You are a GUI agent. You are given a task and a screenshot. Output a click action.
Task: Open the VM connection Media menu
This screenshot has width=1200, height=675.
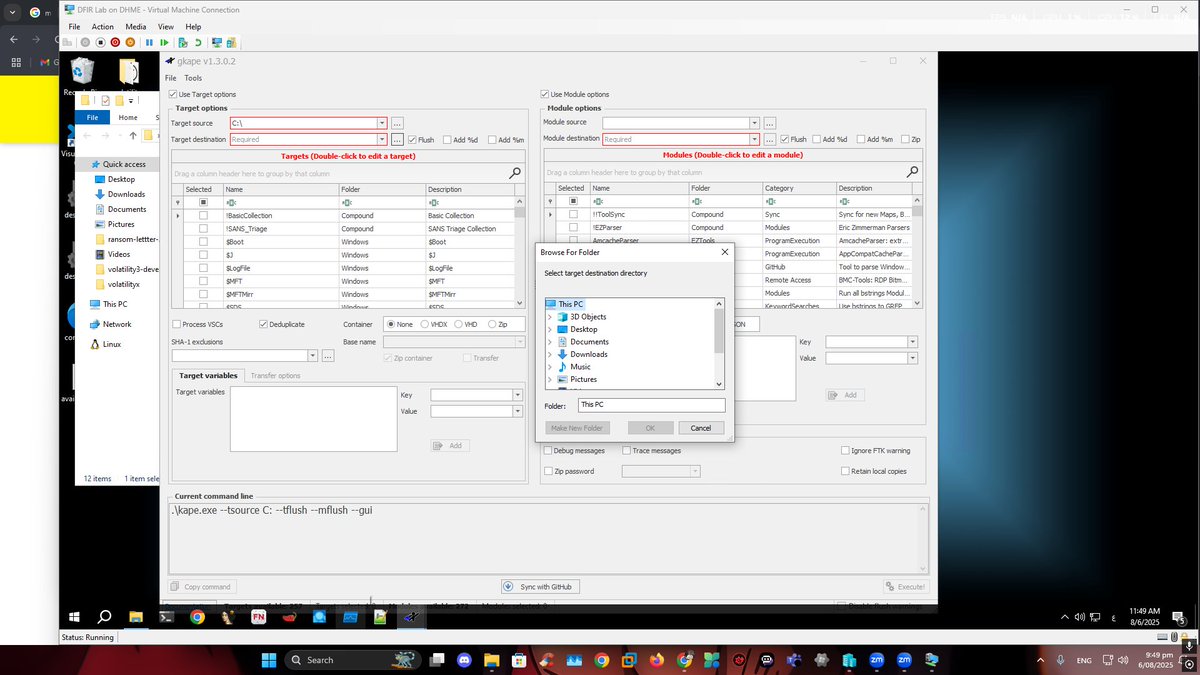pyautogui.click(x=136, y=26)
